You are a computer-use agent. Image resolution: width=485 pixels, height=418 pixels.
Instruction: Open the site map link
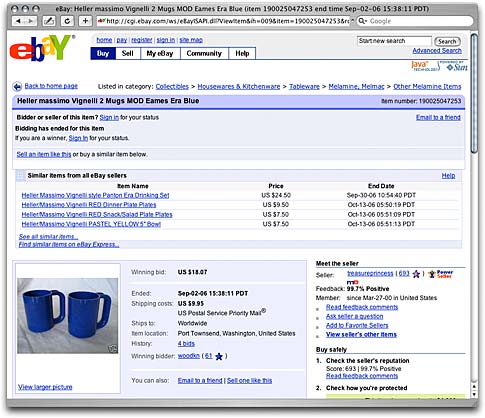coord(191,40)
